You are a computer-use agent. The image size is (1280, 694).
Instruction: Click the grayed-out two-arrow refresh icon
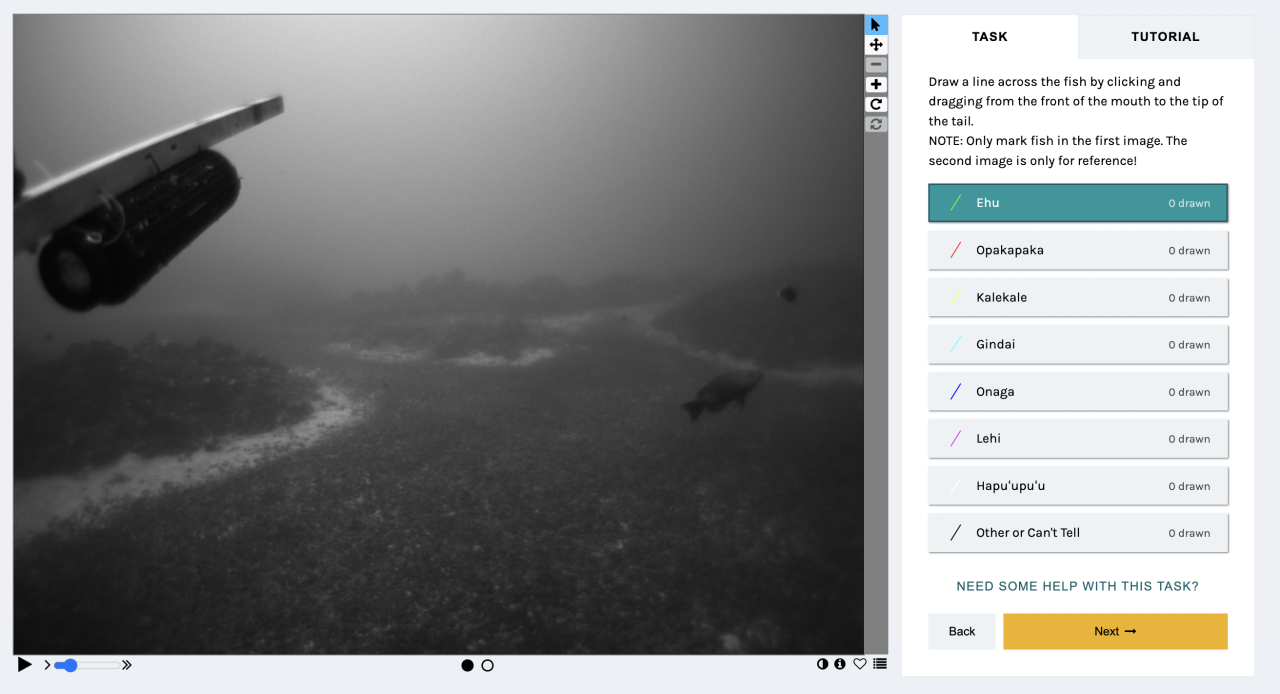click(x=876, y=124)
